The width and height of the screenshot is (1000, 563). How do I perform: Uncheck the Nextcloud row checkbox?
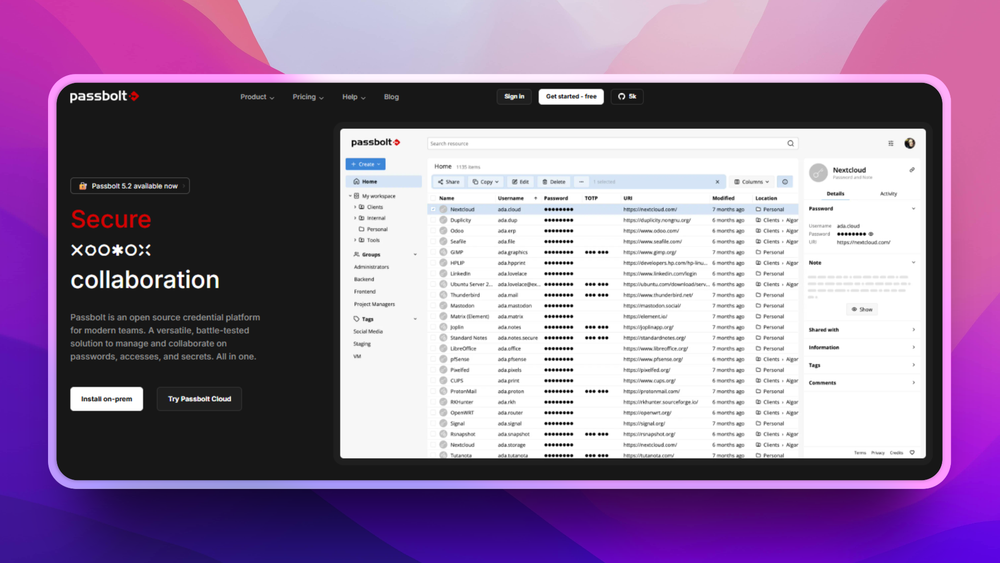[433, 209]
